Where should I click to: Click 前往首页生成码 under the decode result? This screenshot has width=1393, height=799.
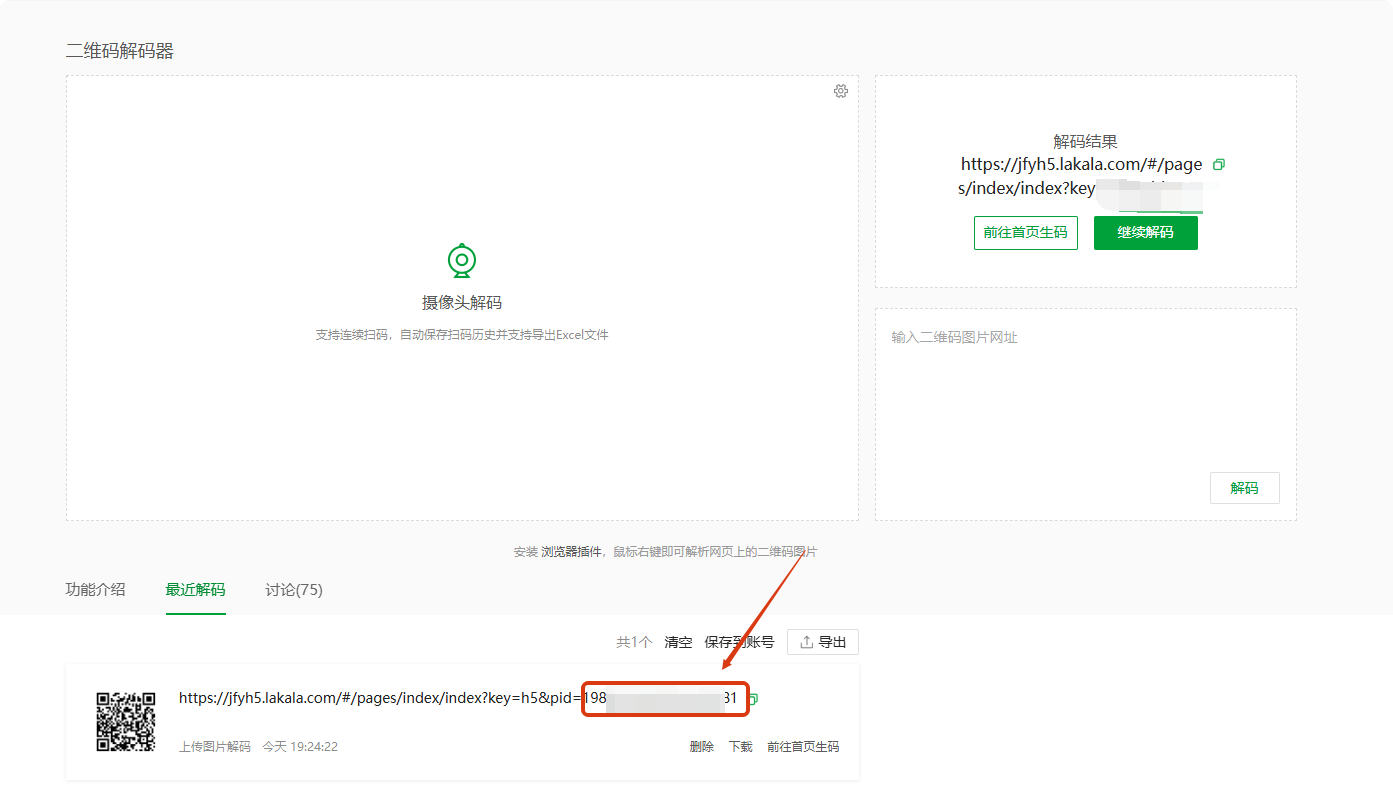point(1025,232)
